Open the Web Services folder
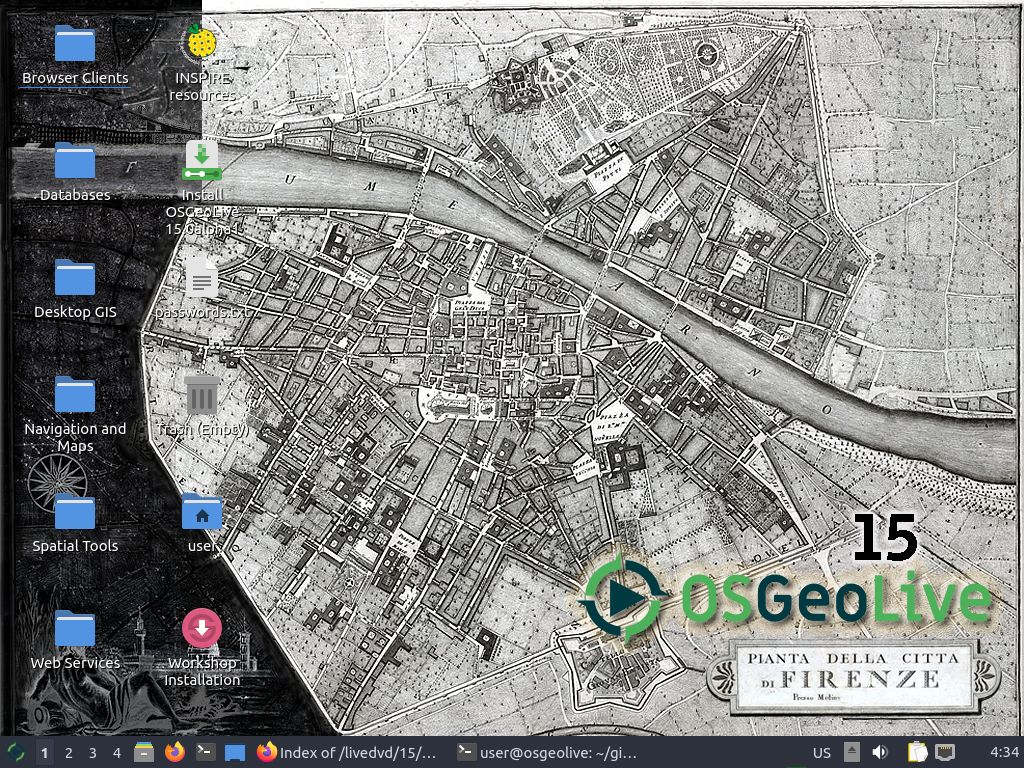This screenshot has width=1024, height=768. click(75, 630)
